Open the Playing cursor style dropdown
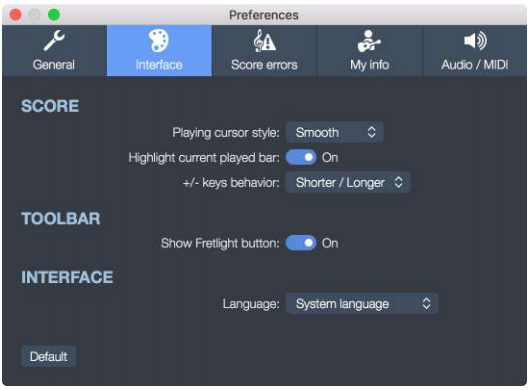 pyautogui.click(x=334, y=132)
